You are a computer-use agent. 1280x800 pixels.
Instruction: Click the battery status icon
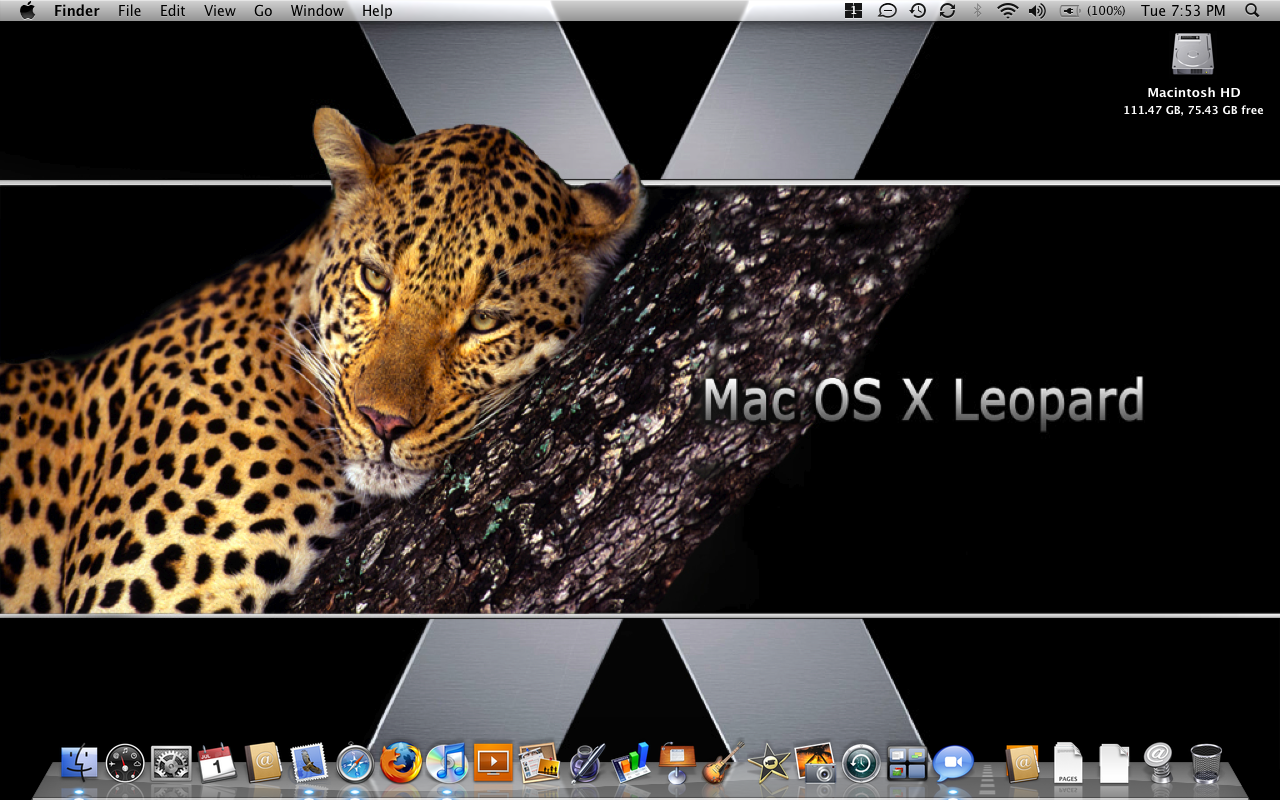[x=1070, y=11]
